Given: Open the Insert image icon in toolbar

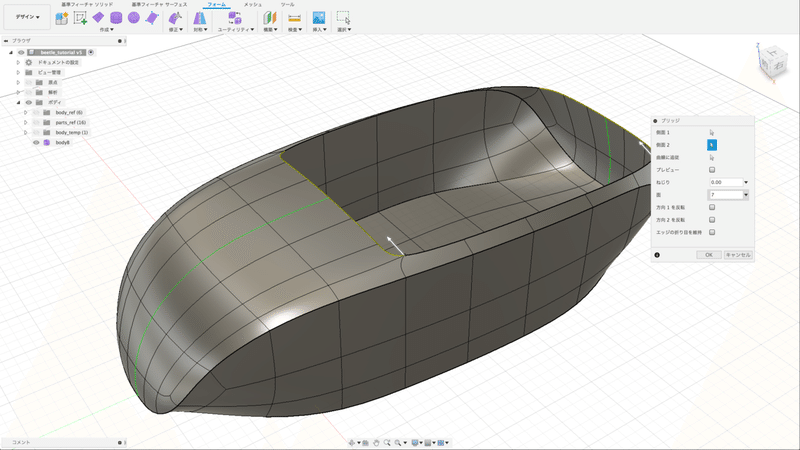Looking at the screenshot, I should click(x=318, y=18).
